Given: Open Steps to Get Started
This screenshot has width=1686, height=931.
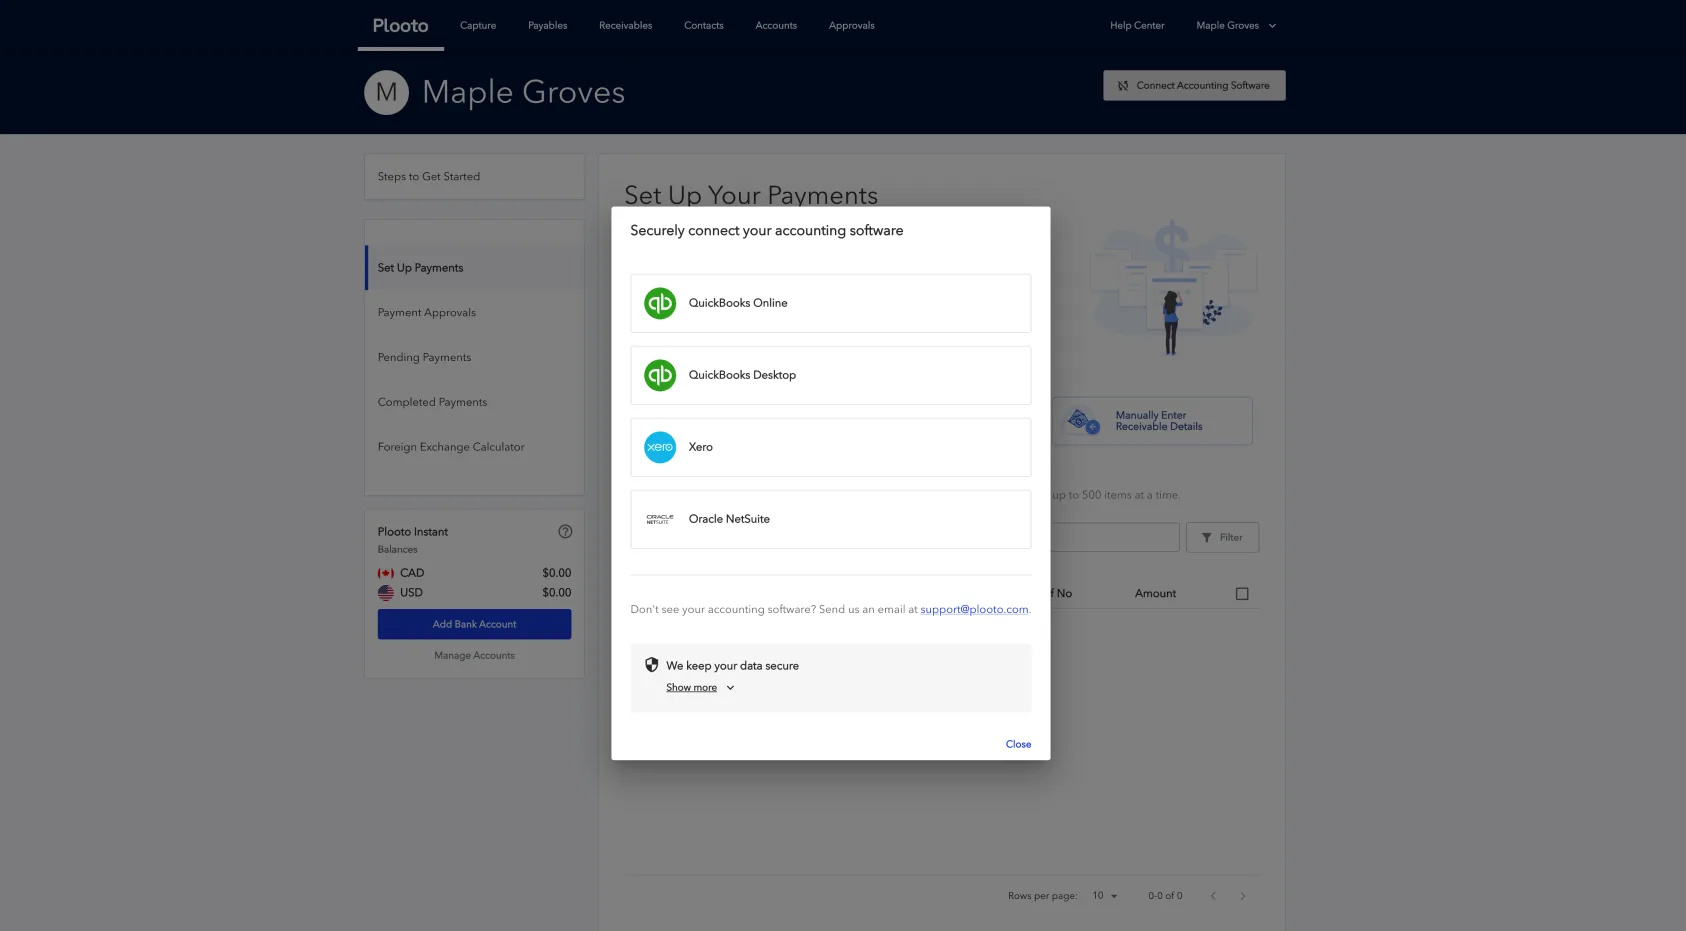Looking at the screenshot, I should click(x=475, y=177).
